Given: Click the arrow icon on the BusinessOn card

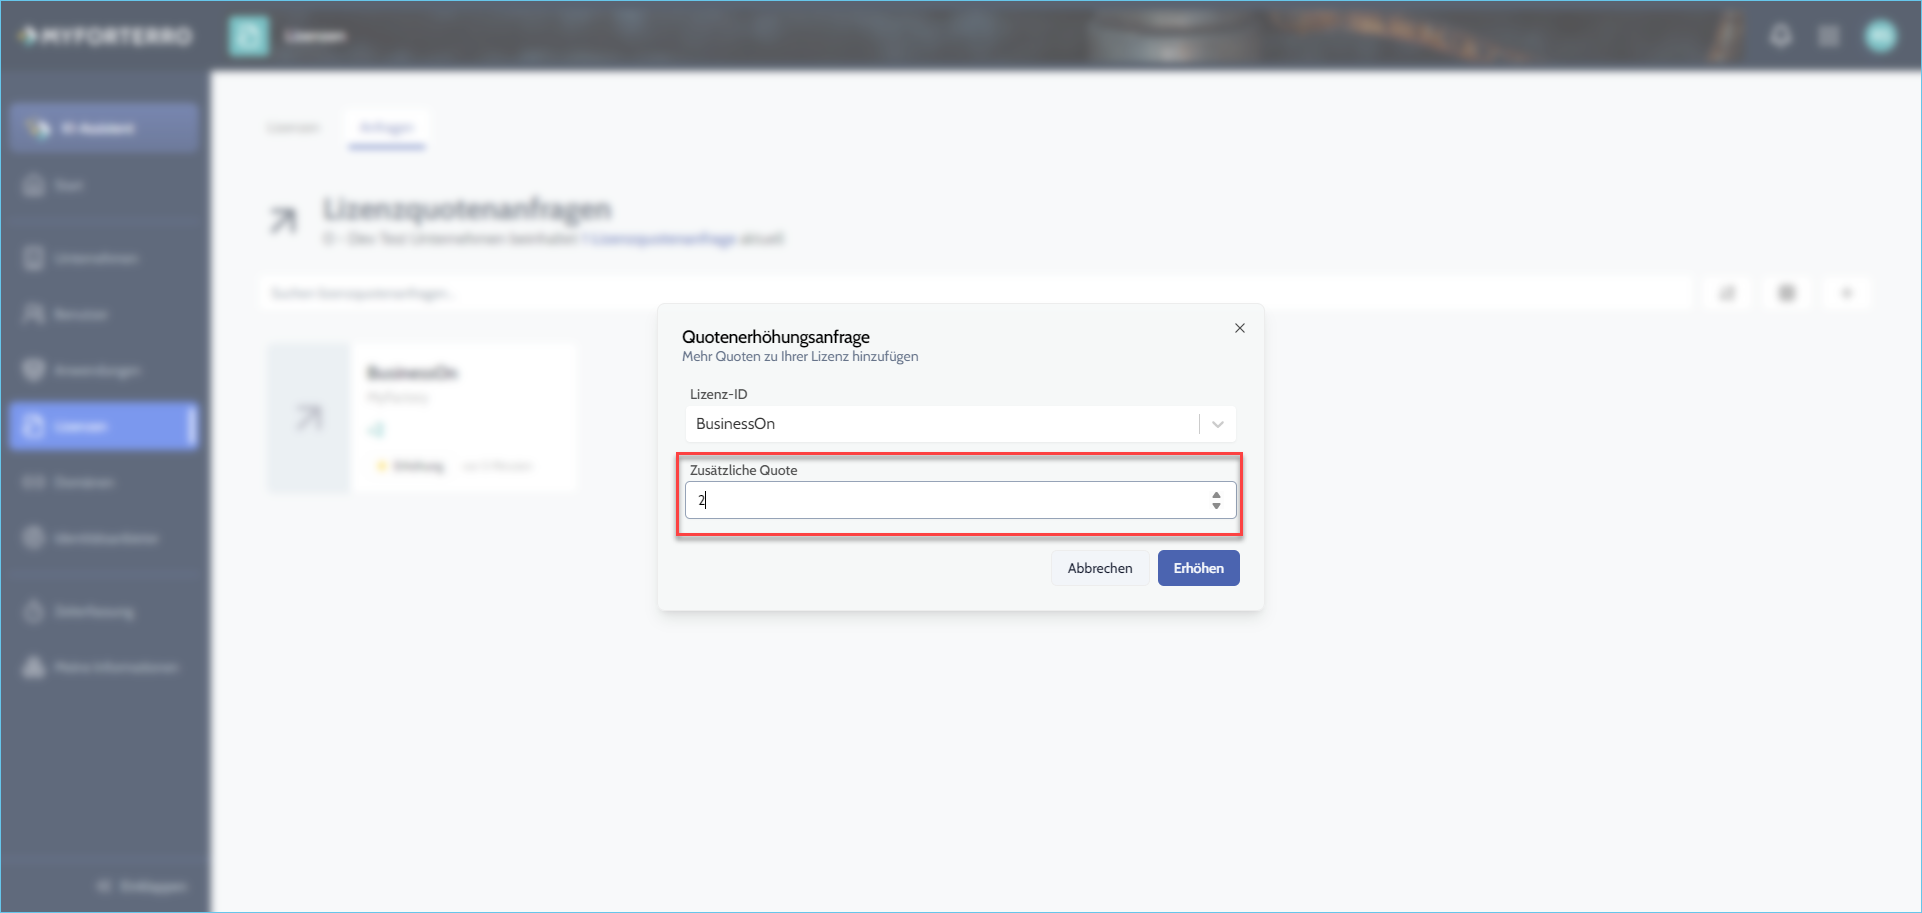Looking at the screenshot, I should (309, 417).
